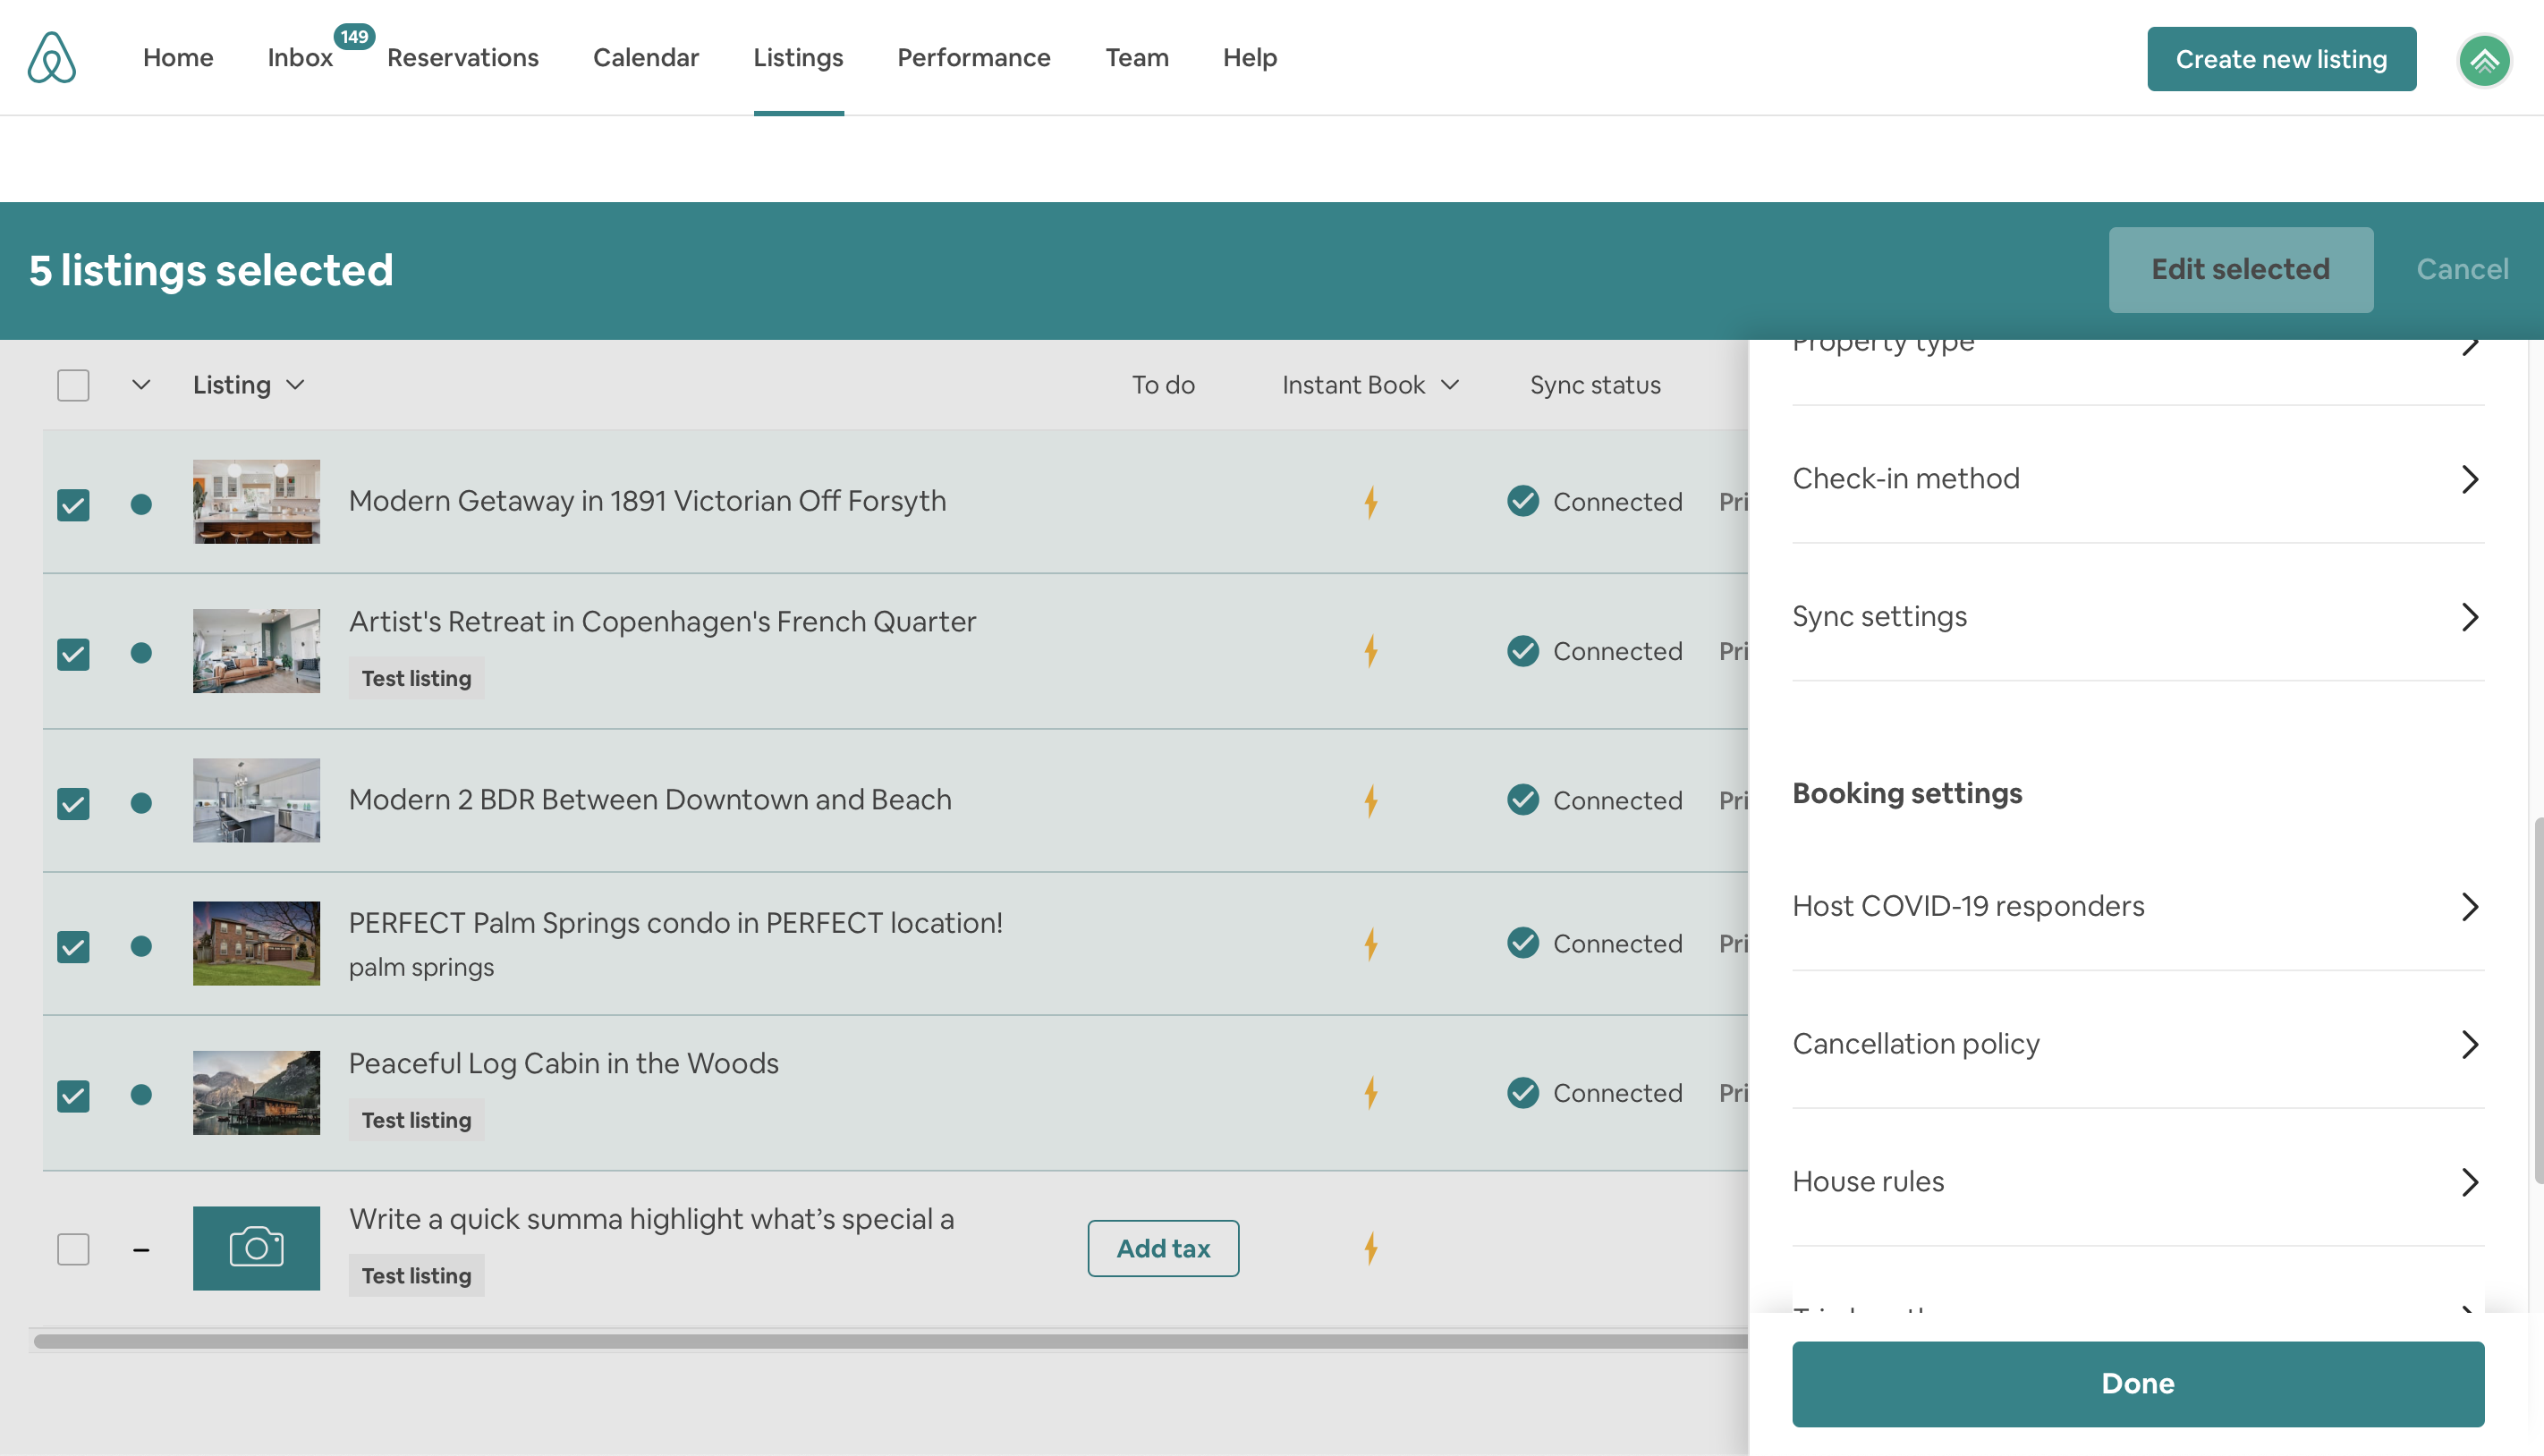Click the Done button
The image size is (2544, 1456).
(2138, 1383)
